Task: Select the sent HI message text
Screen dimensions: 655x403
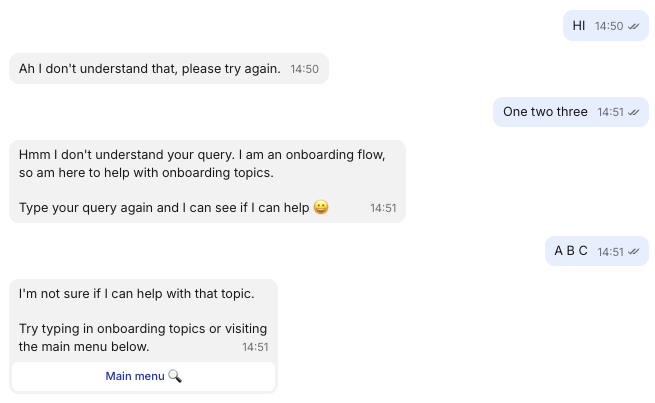Action: click(x=579, y=26)
